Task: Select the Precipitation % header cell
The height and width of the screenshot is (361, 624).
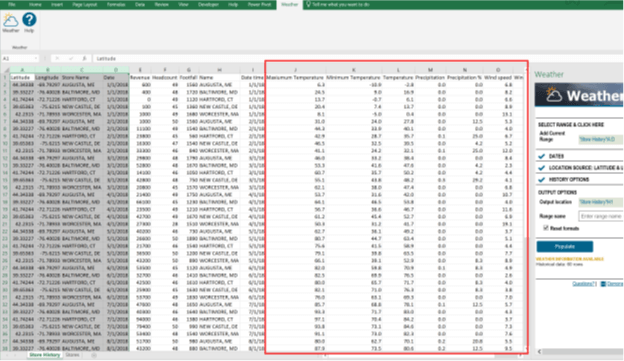Action: (x=464, y=78)
